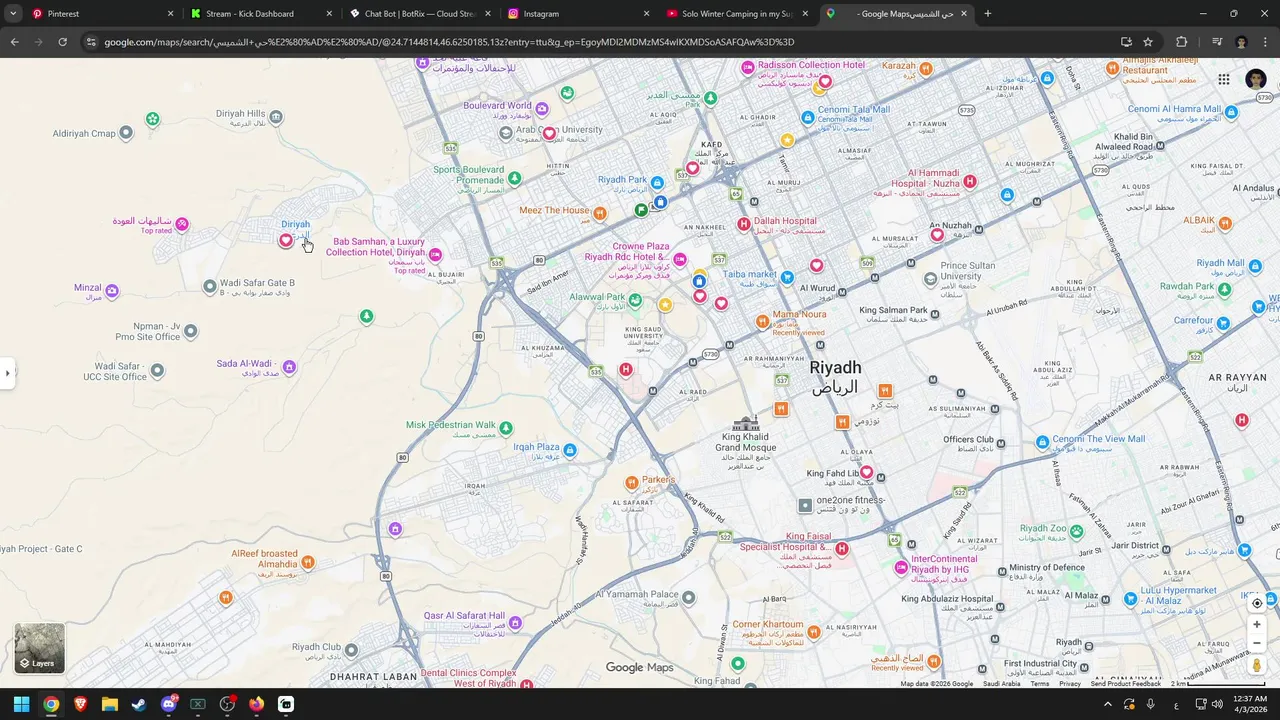Click the Mama Noura restaurant pin
The width and height of the screenshot is (1280, 720).
[x=762, y=321]
